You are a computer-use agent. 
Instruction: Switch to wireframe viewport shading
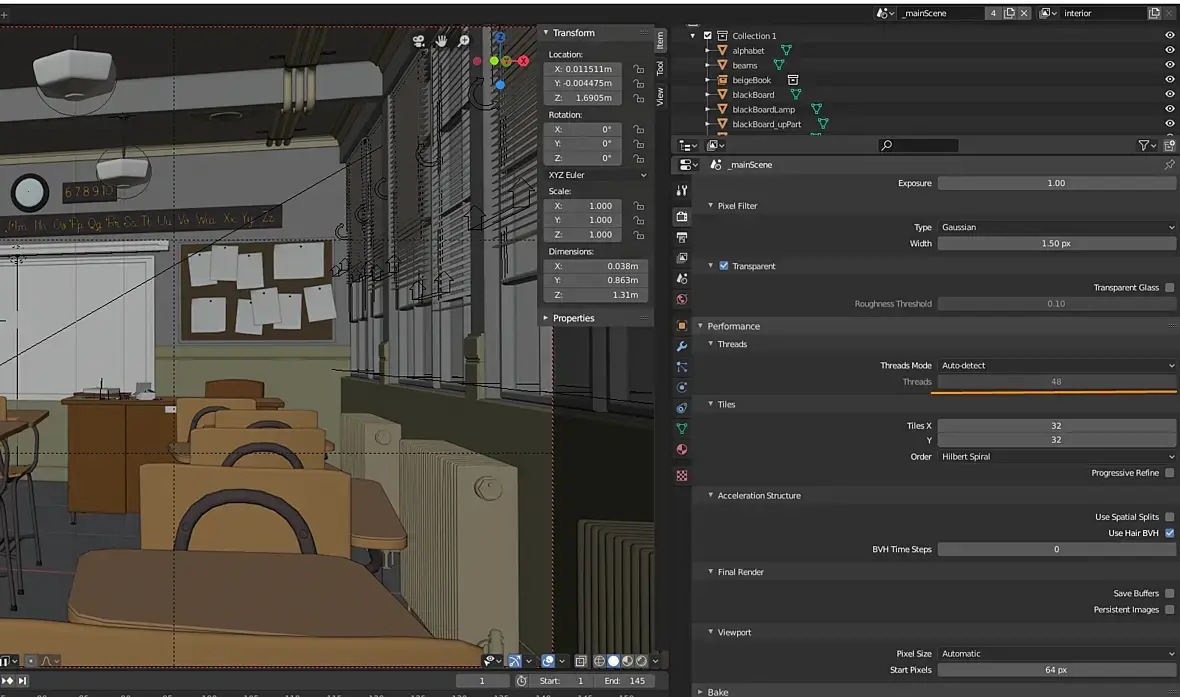[x=599, y=661]
